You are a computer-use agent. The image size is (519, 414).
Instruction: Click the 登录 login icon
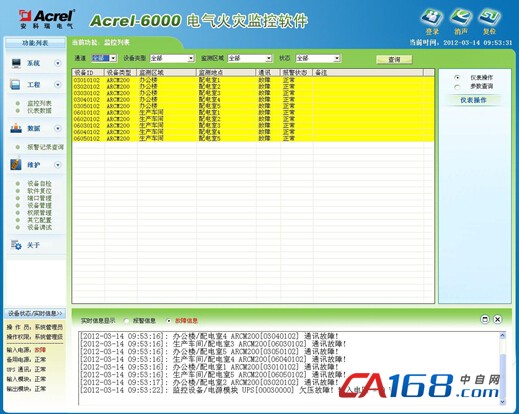[432, 18]
